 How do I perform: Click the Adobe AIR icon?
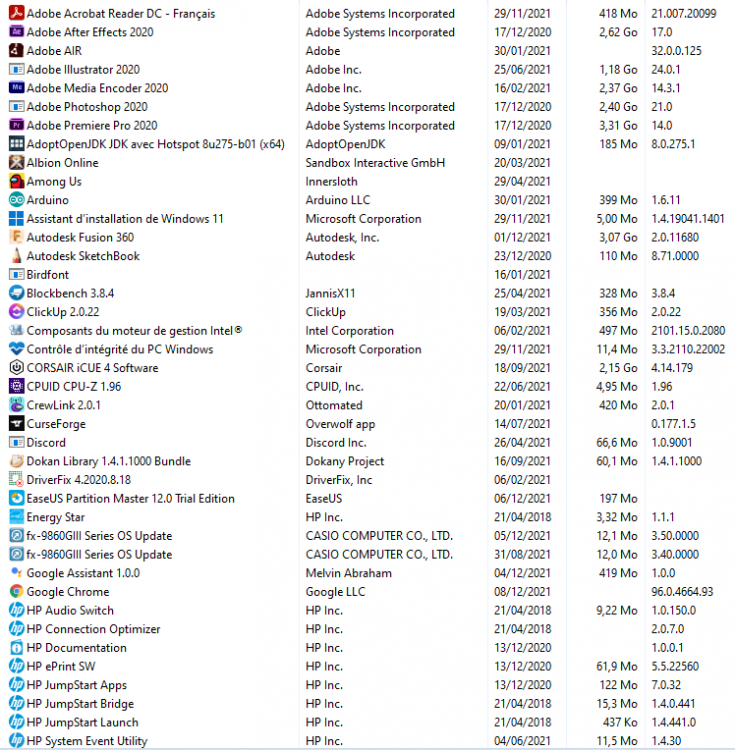(x=16, y=50)
